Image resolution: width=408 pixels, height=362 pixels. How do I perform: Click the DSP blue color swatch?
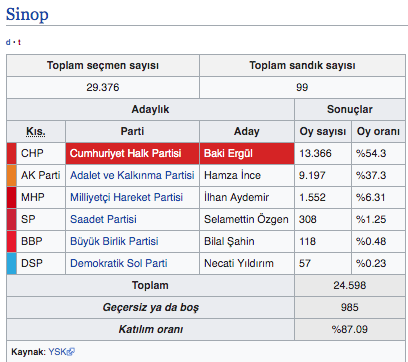12,263
